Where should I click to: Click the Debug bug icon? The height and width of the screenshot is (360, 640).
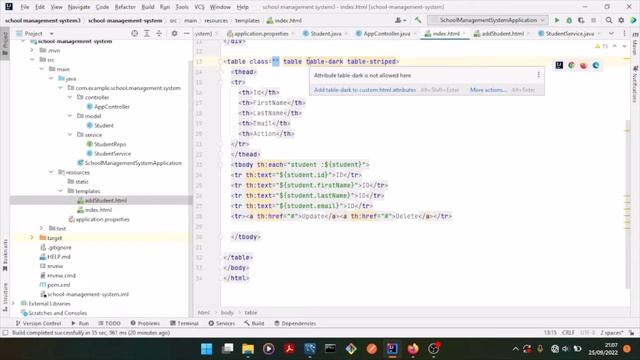pyautogui.click(x=569, y=20)
